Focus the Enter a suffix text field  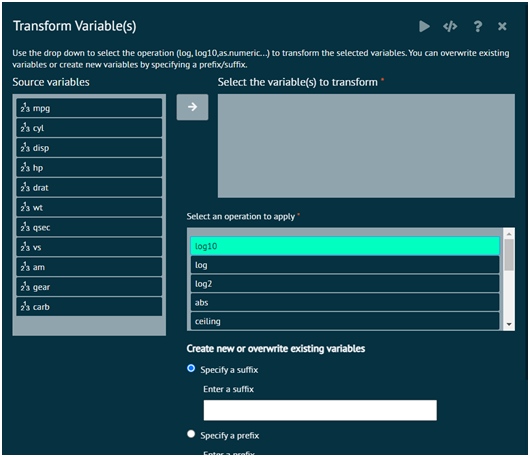[320, 410]
